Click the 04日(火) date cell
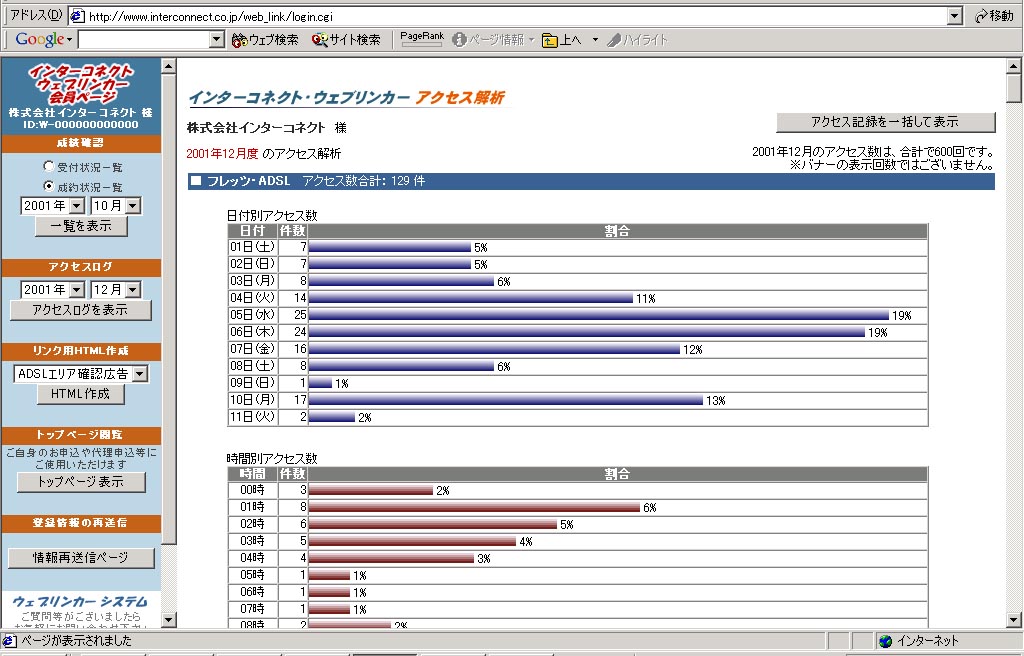Viewport: 1024px width, 656px height. tap(253, 298)
